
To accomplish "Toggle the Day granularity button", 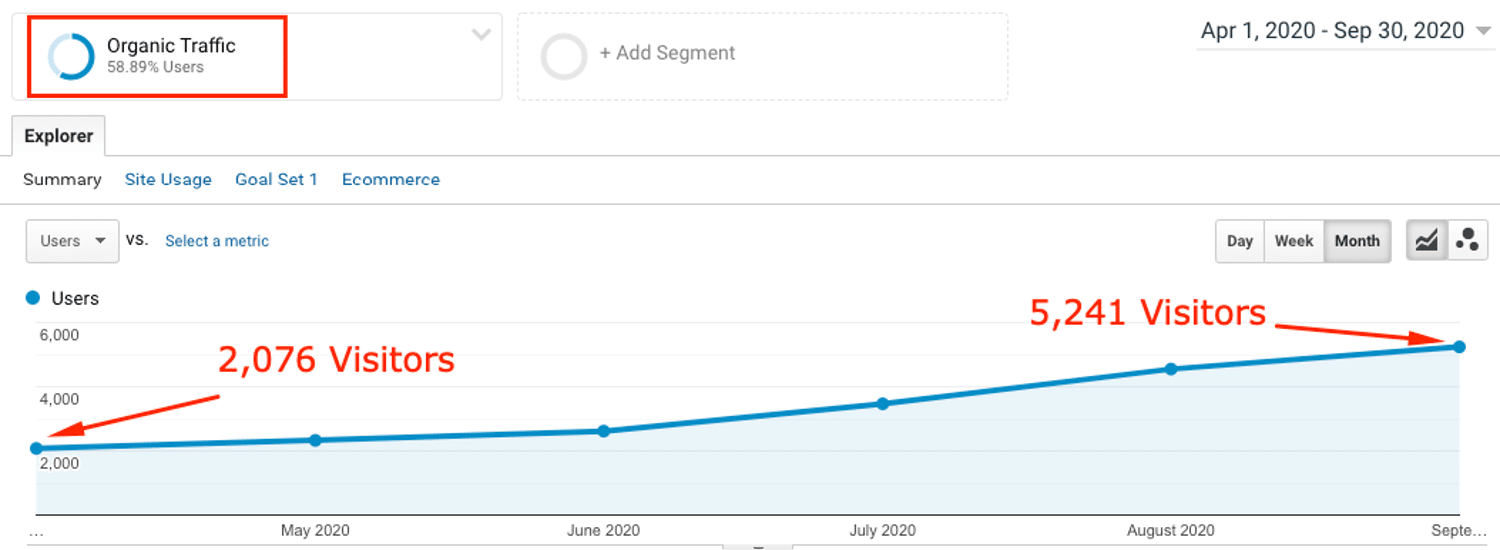I will coord(1240,241).
